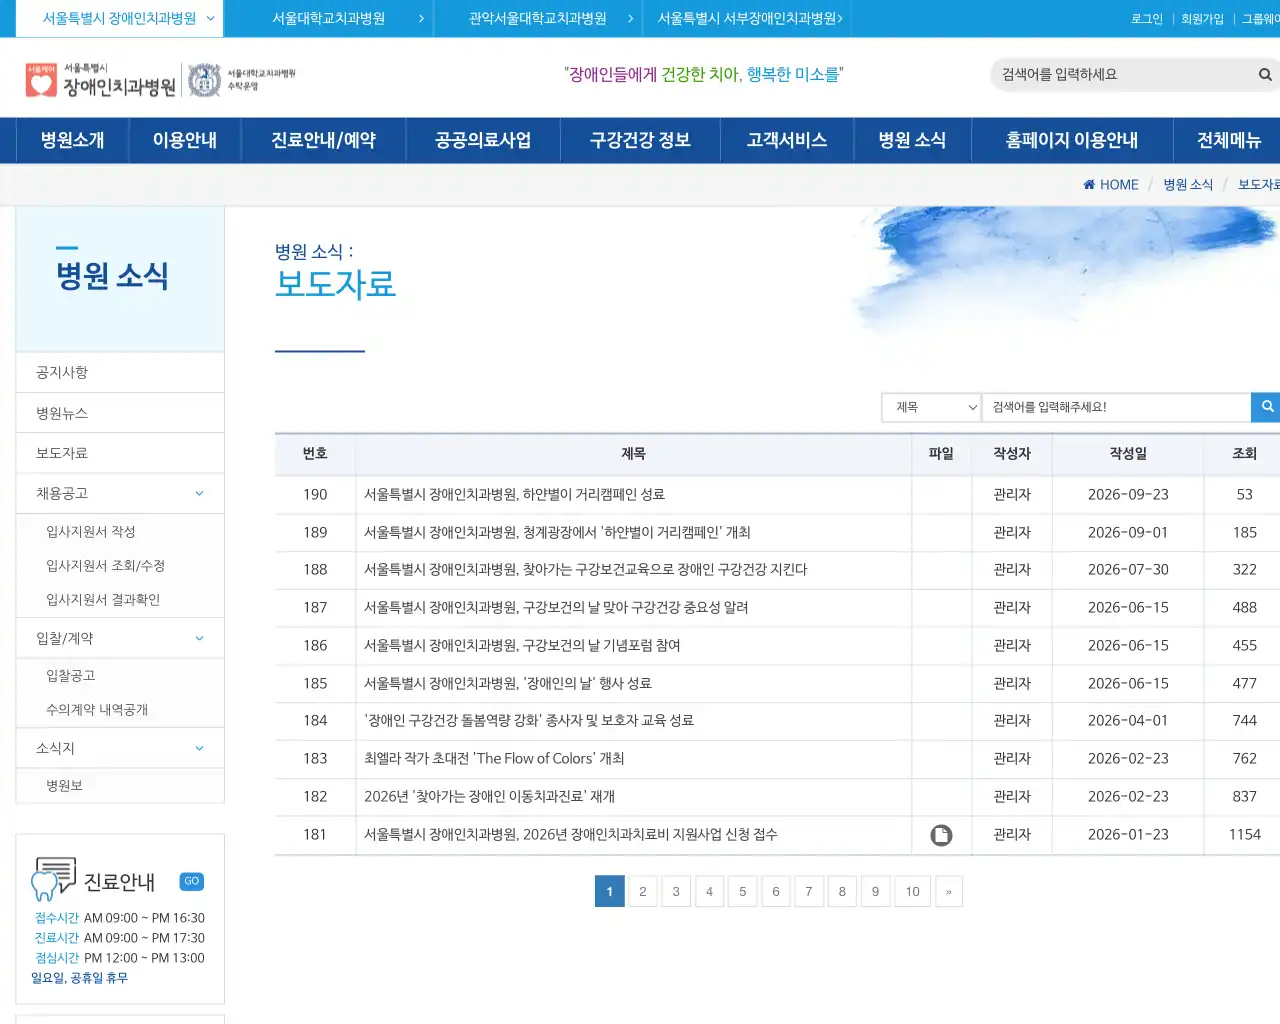1280x1024 pixels.
Task: Go to page 10 of the list
Action: click(x=913, y=892)
